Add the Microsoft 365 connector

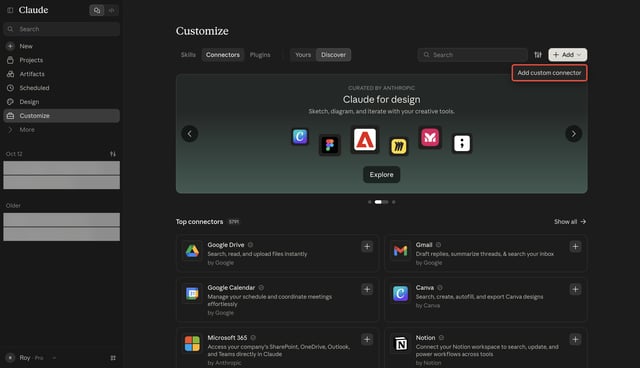367,339
